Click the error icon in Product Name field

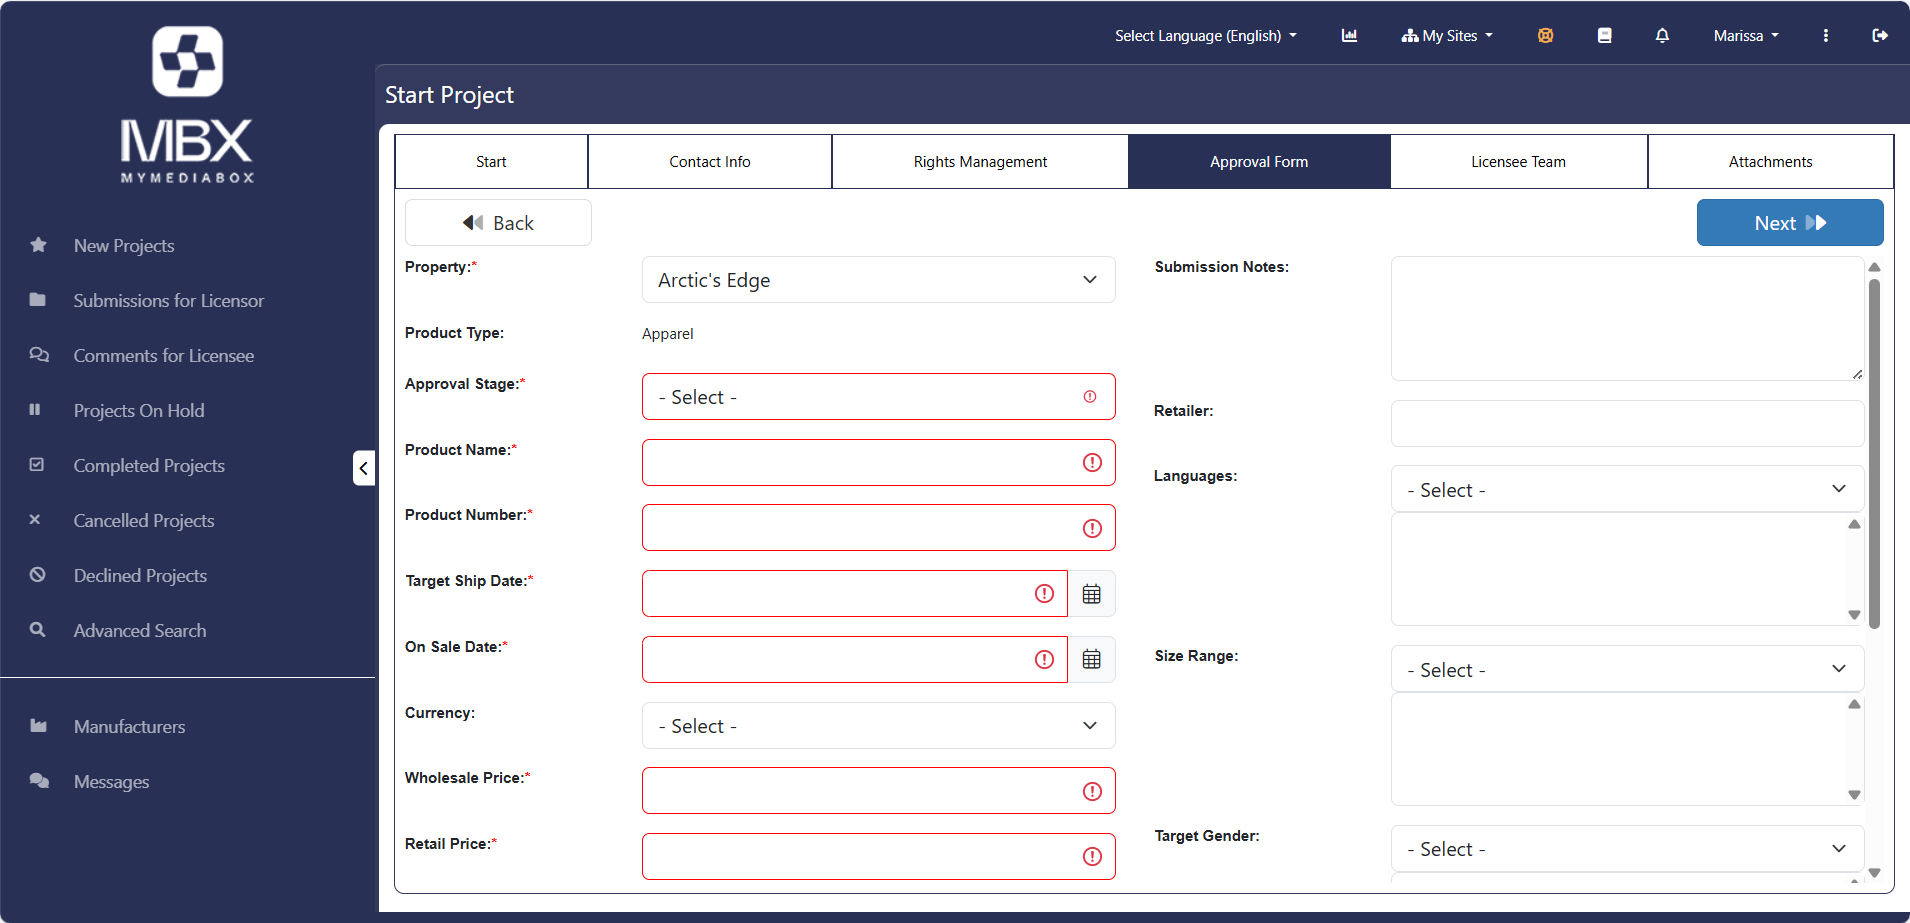click(x=1092, y=463)
